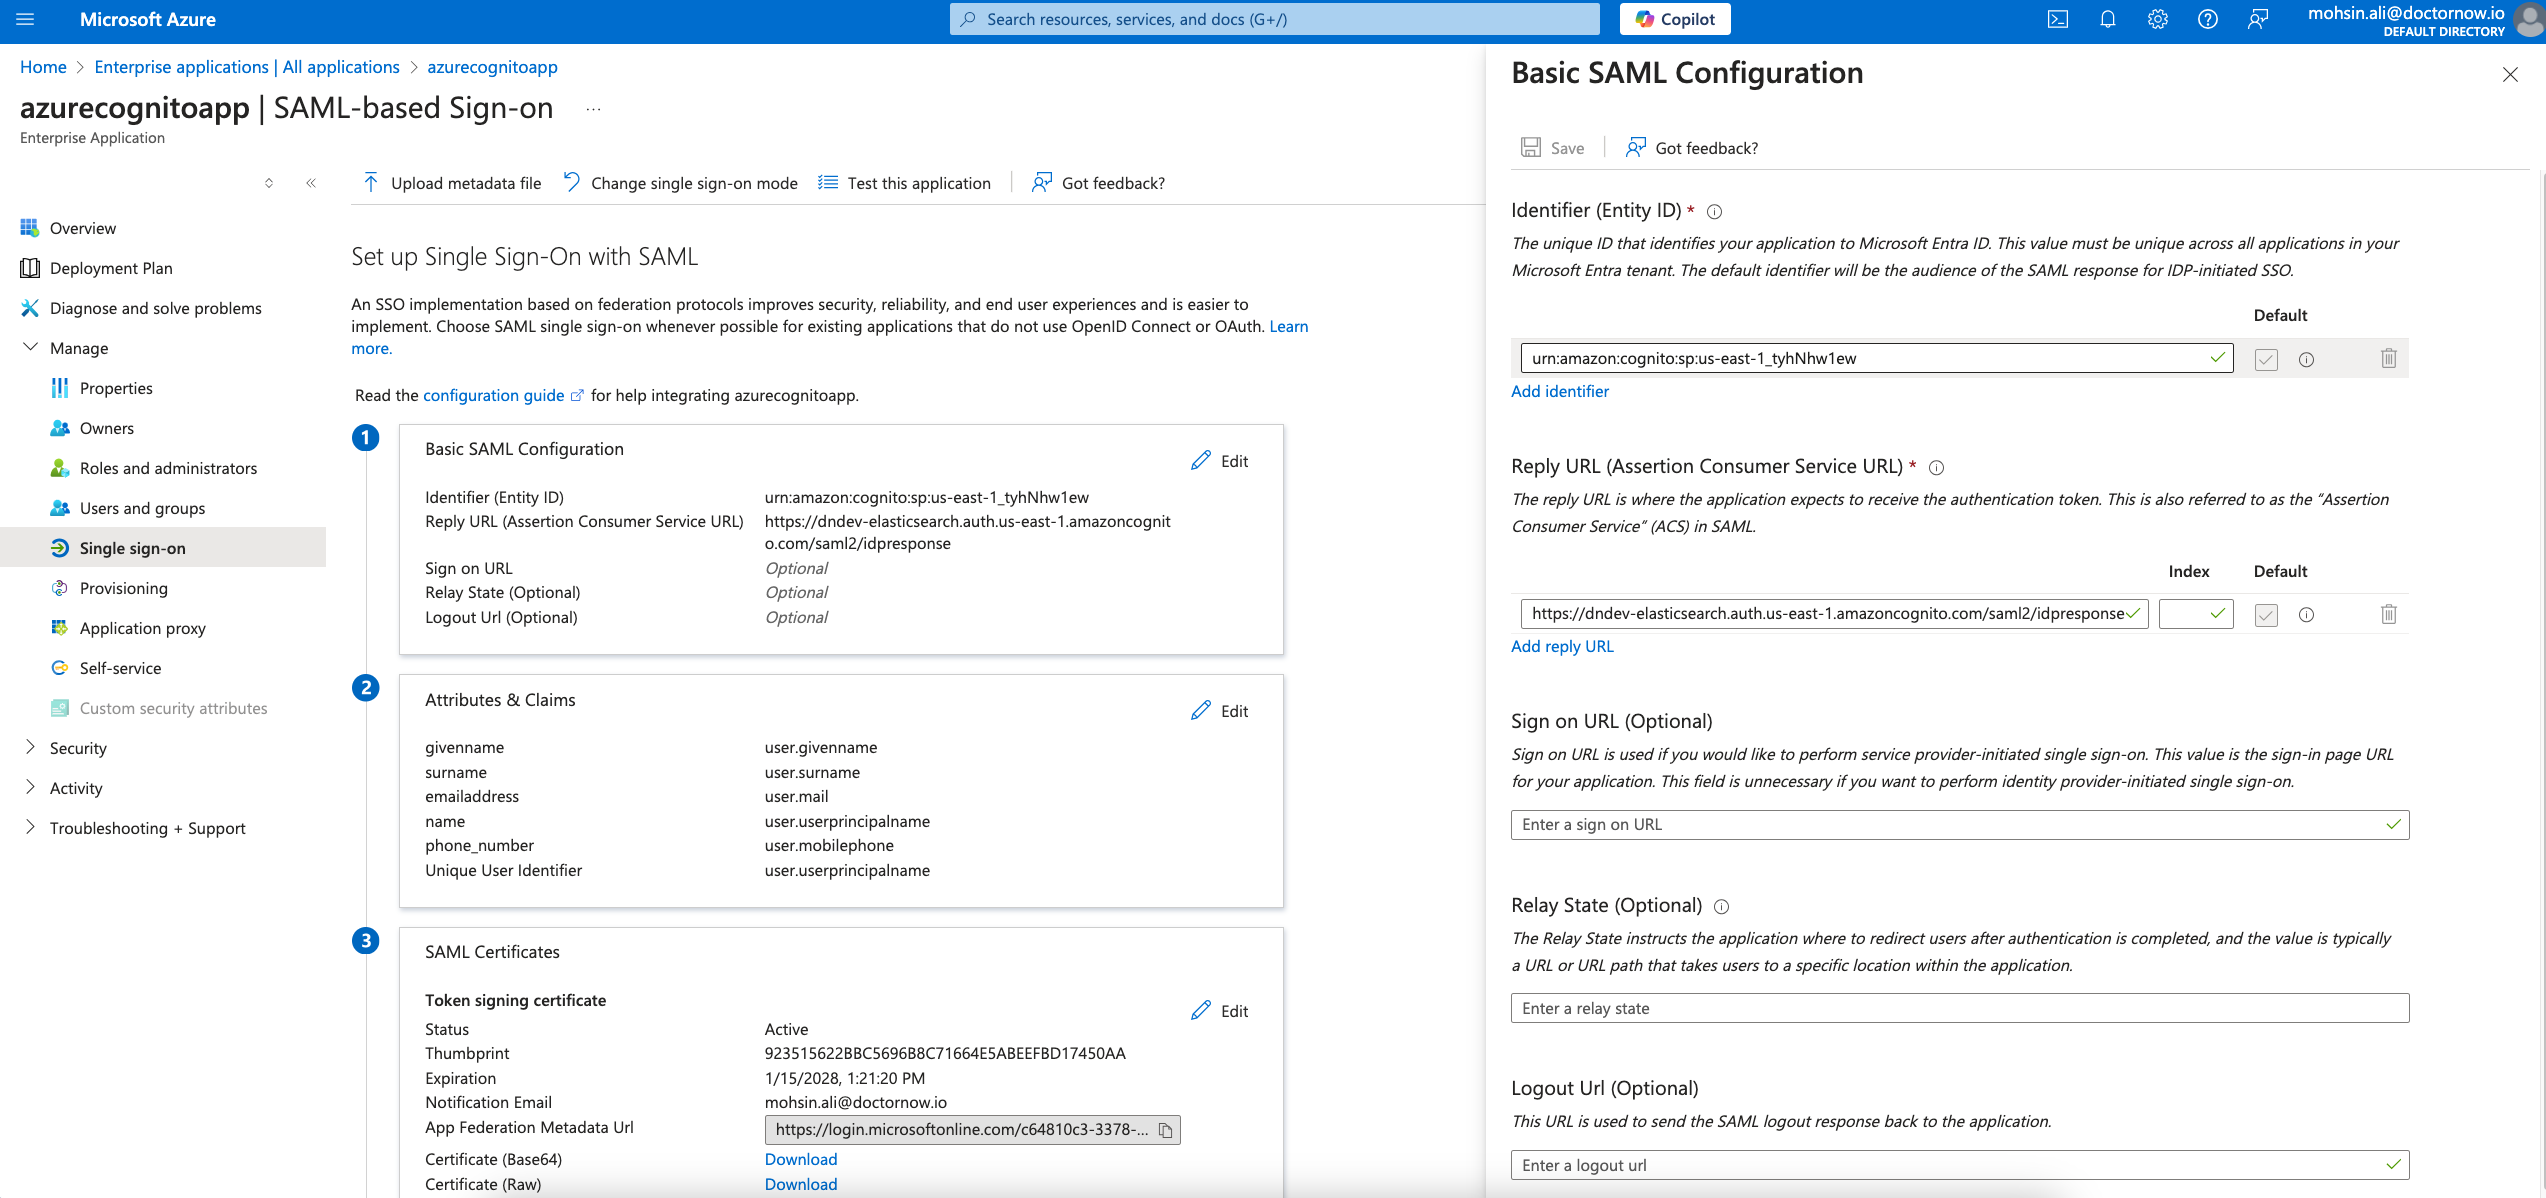Toggle the Default checkbox for the reply URL
The width and height of the screenshot is (2546, 1198).
pyautogui.click(x=2266, y=614)
